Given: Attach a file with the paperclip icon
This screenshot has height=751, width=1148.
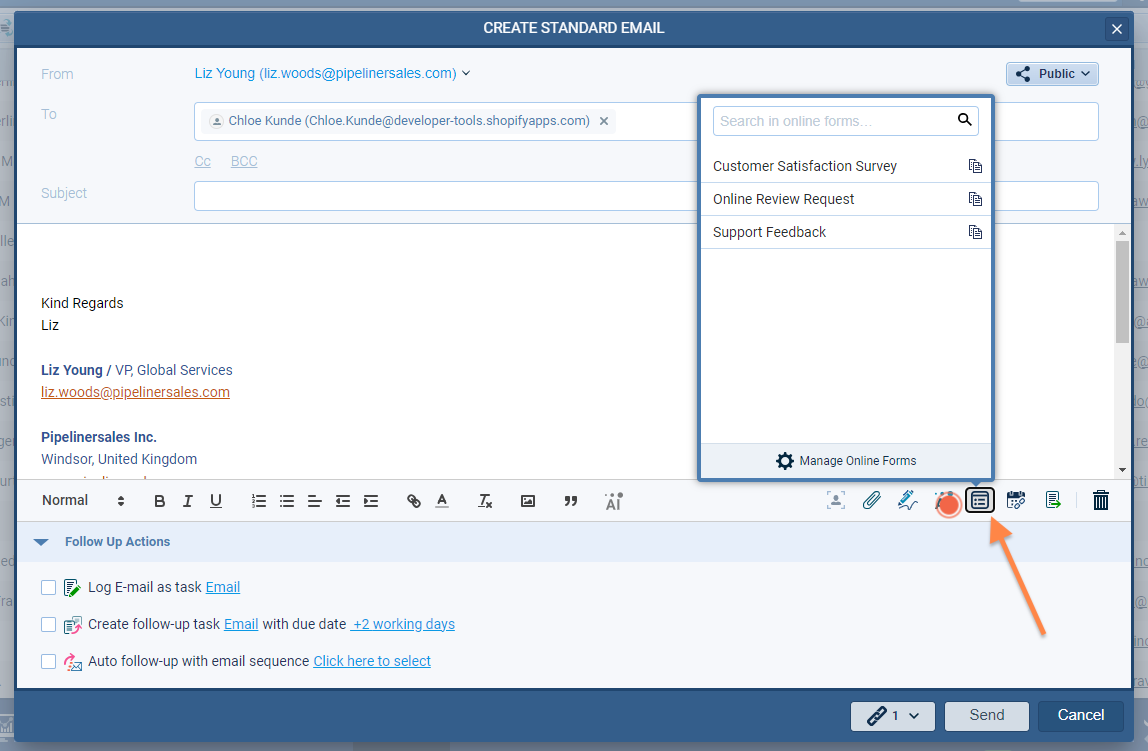Looking at the screenshot, I should pyautogui.click(x=871, y=500).
